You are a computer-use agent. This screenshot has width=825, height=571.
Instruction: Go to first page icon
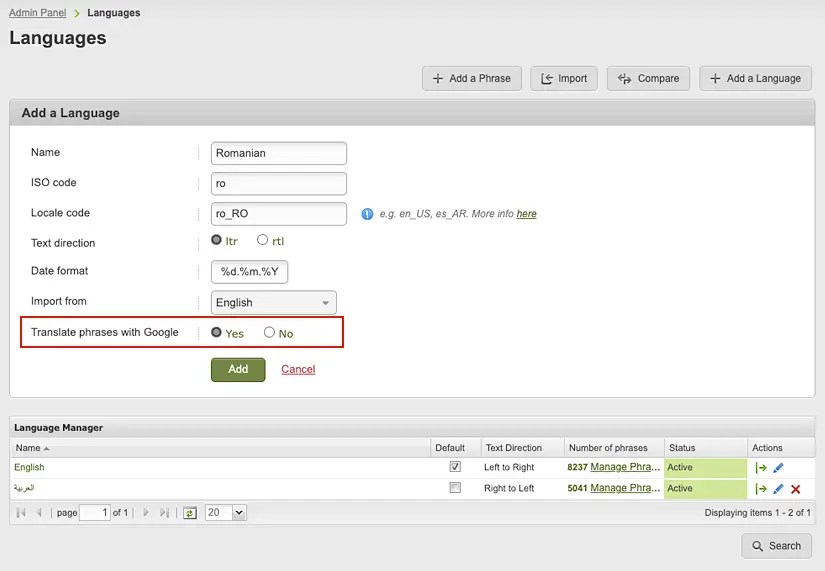[x=21, y=512]
